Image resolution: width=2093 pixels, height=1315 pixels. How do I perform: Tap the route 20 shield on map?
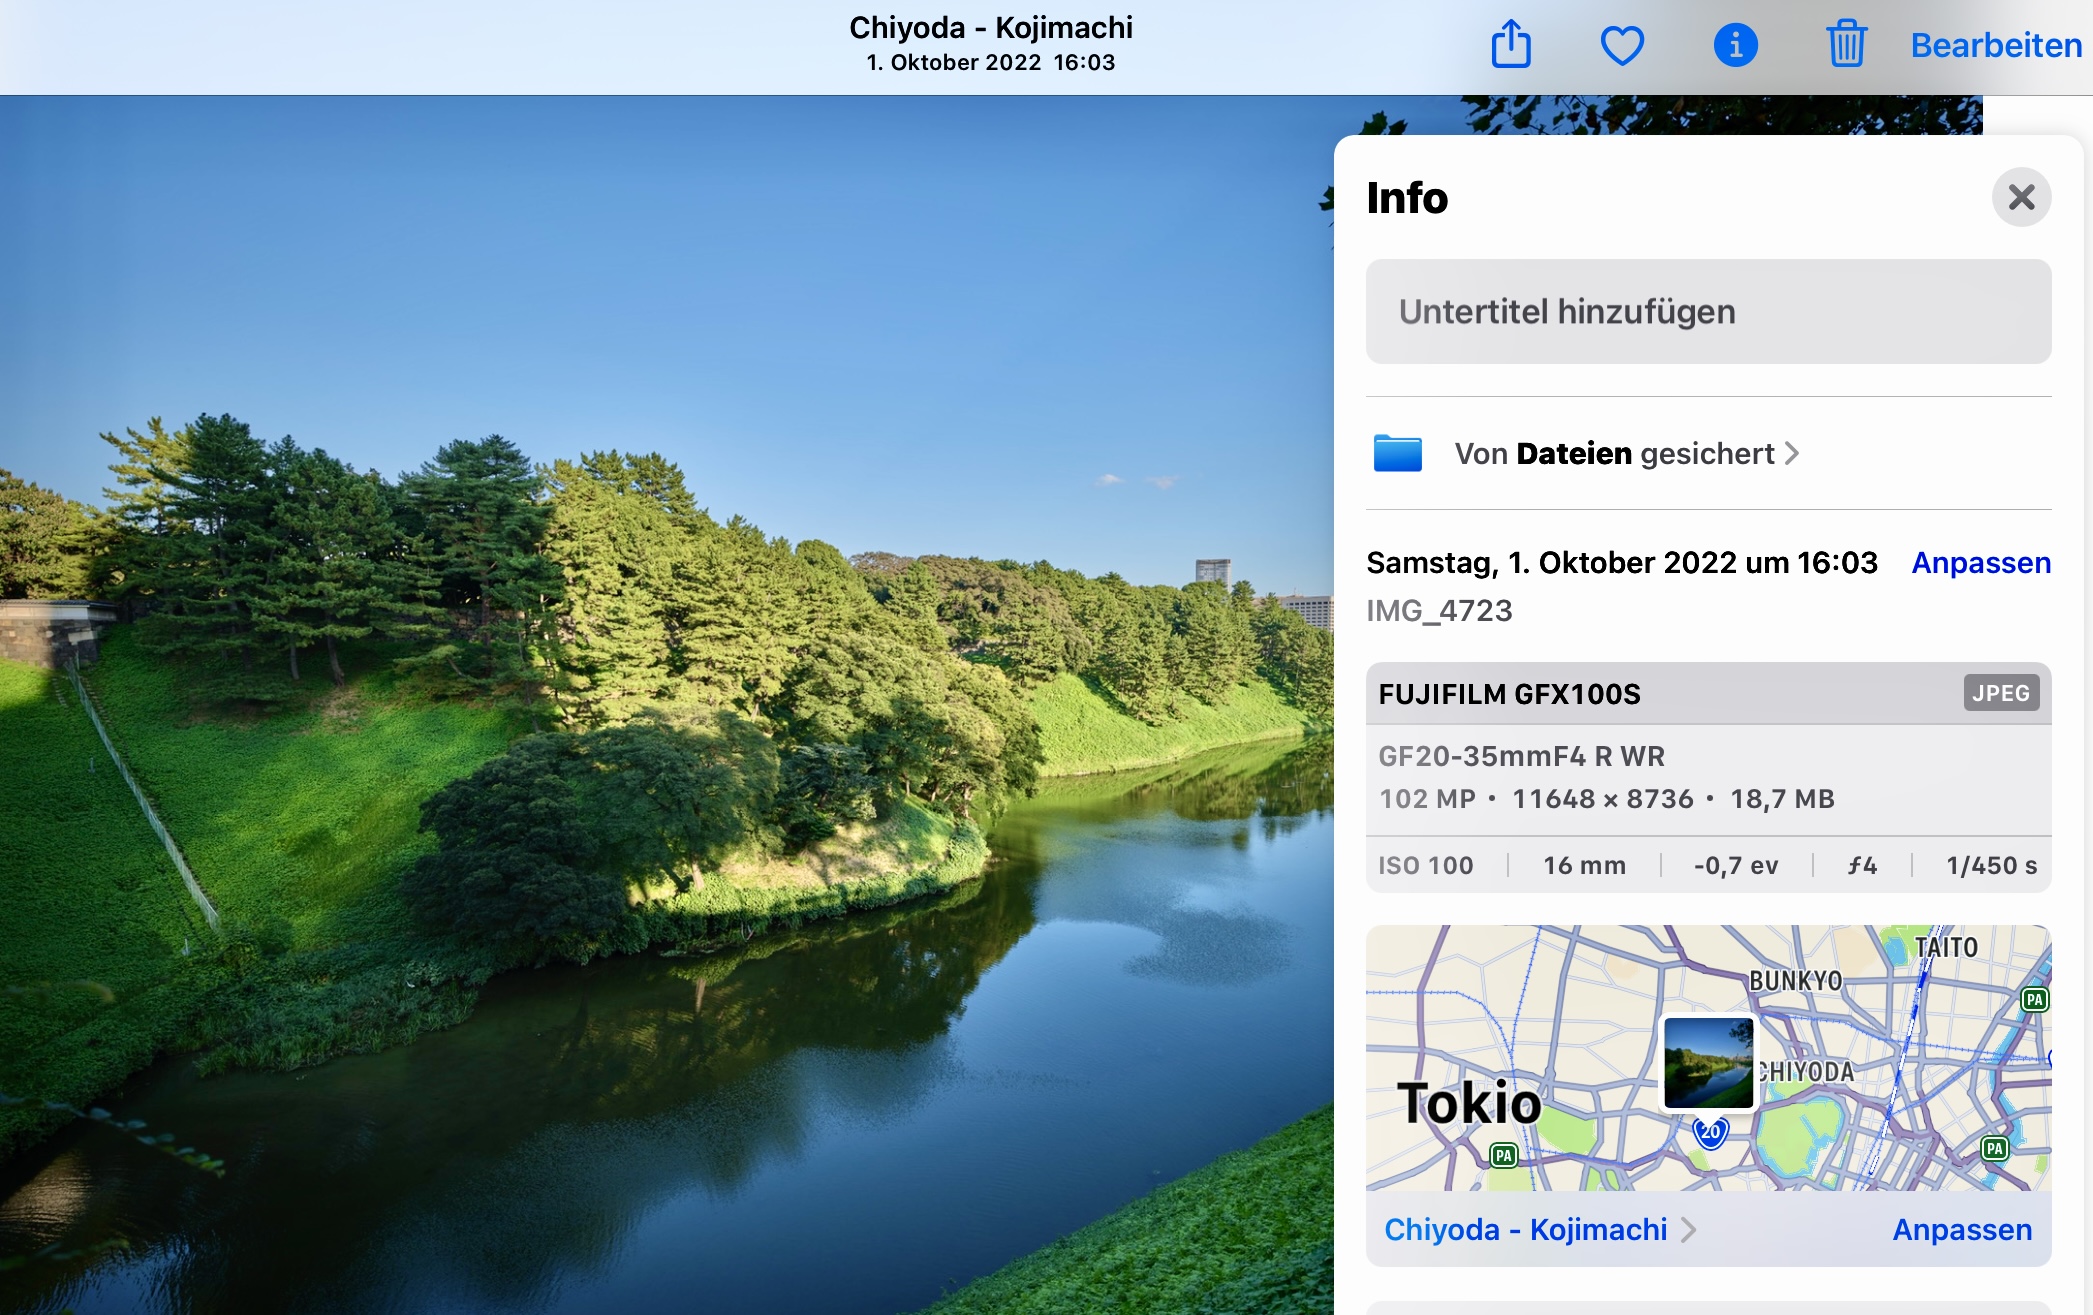1710,1133
